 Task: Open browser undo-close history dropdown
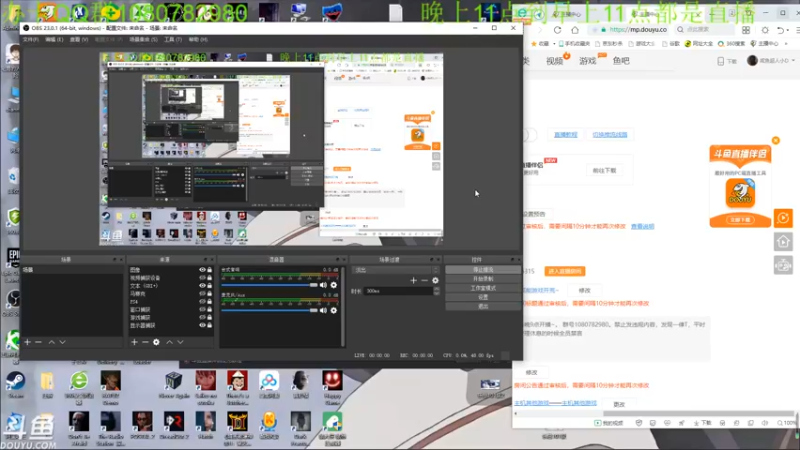(788, 30)
